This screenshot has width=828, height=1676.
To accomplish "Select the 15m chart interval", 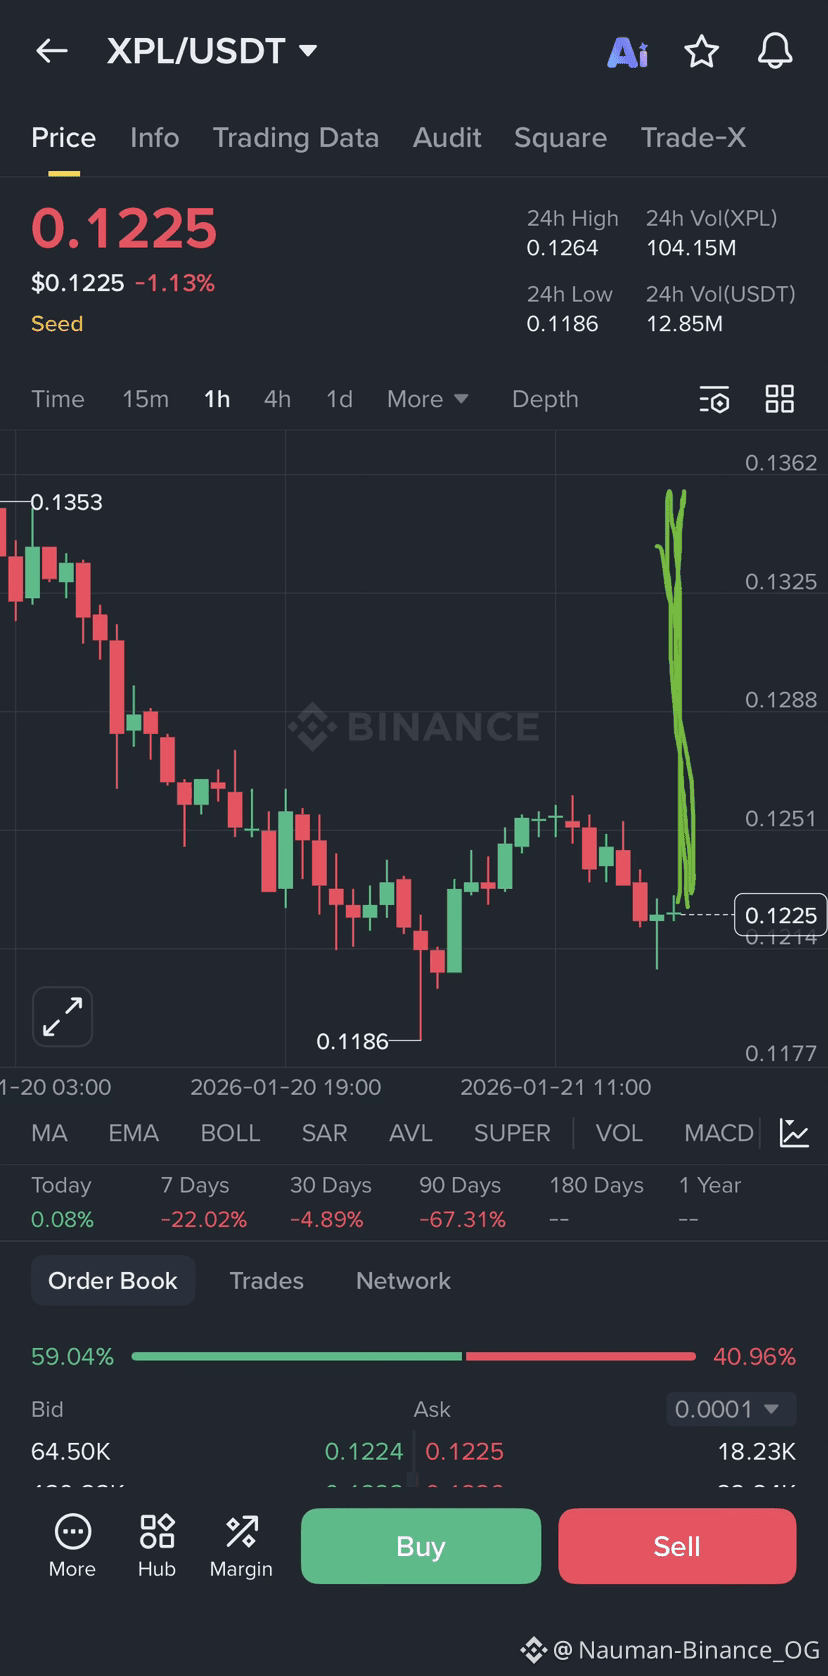I will coord(146,399).
